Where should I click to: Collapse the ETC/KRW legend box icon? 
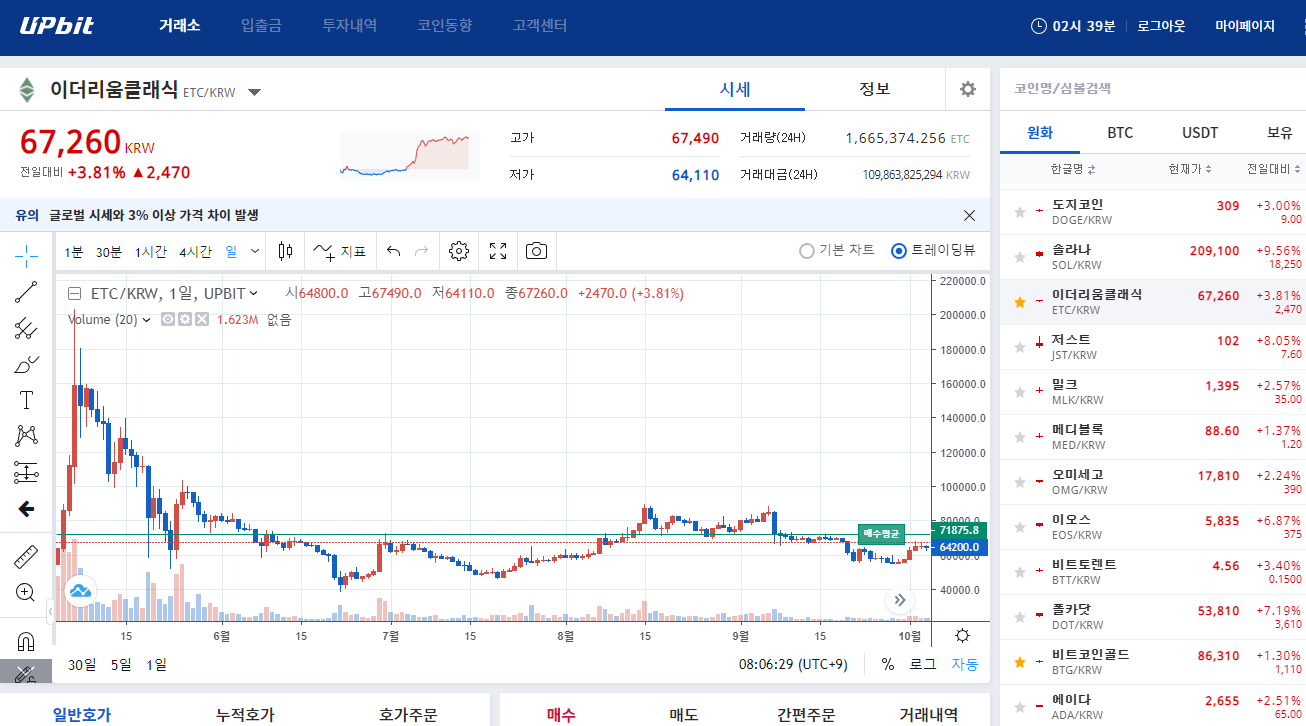point(74,294)
